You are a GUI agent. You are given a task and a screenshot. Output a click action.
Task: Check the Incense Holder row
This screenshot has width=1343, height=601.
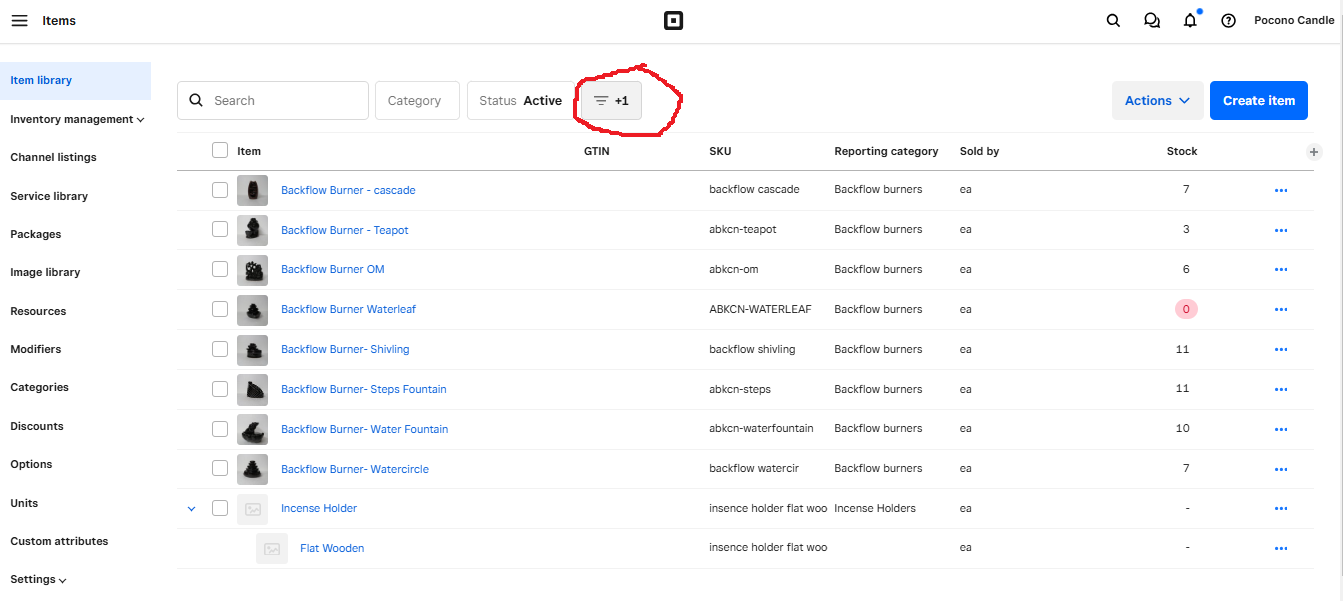tap(220, 508)
